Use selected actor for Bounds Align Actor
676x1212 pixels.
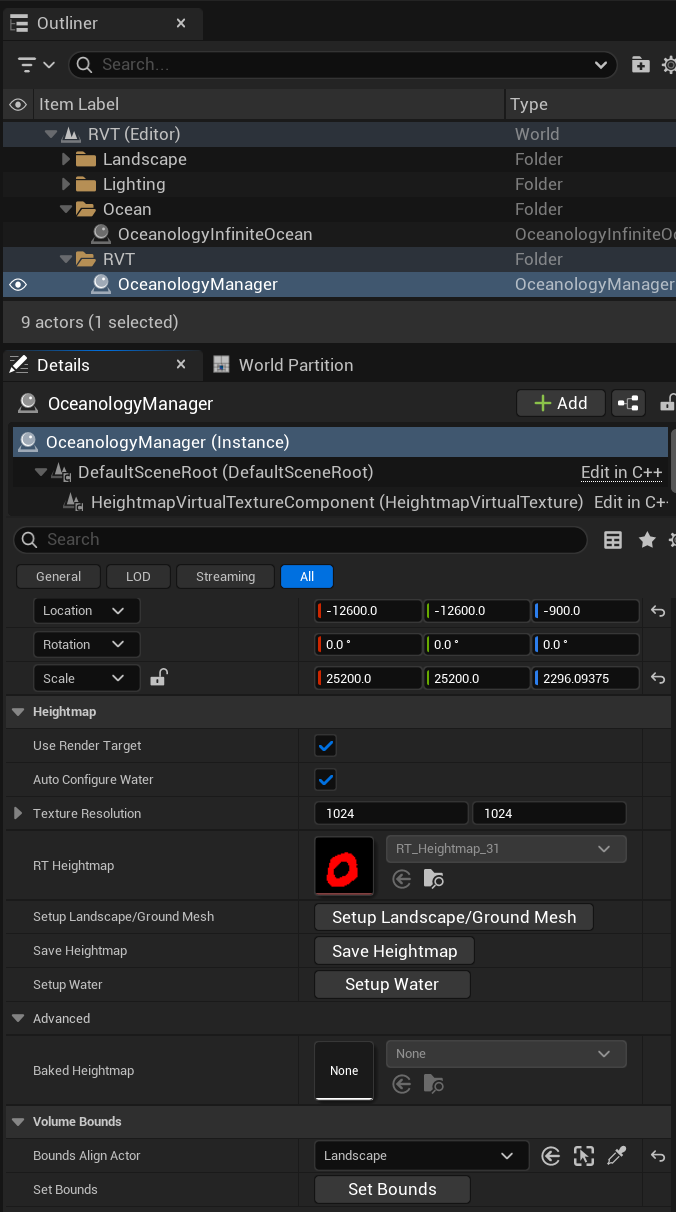(550, 1156)
